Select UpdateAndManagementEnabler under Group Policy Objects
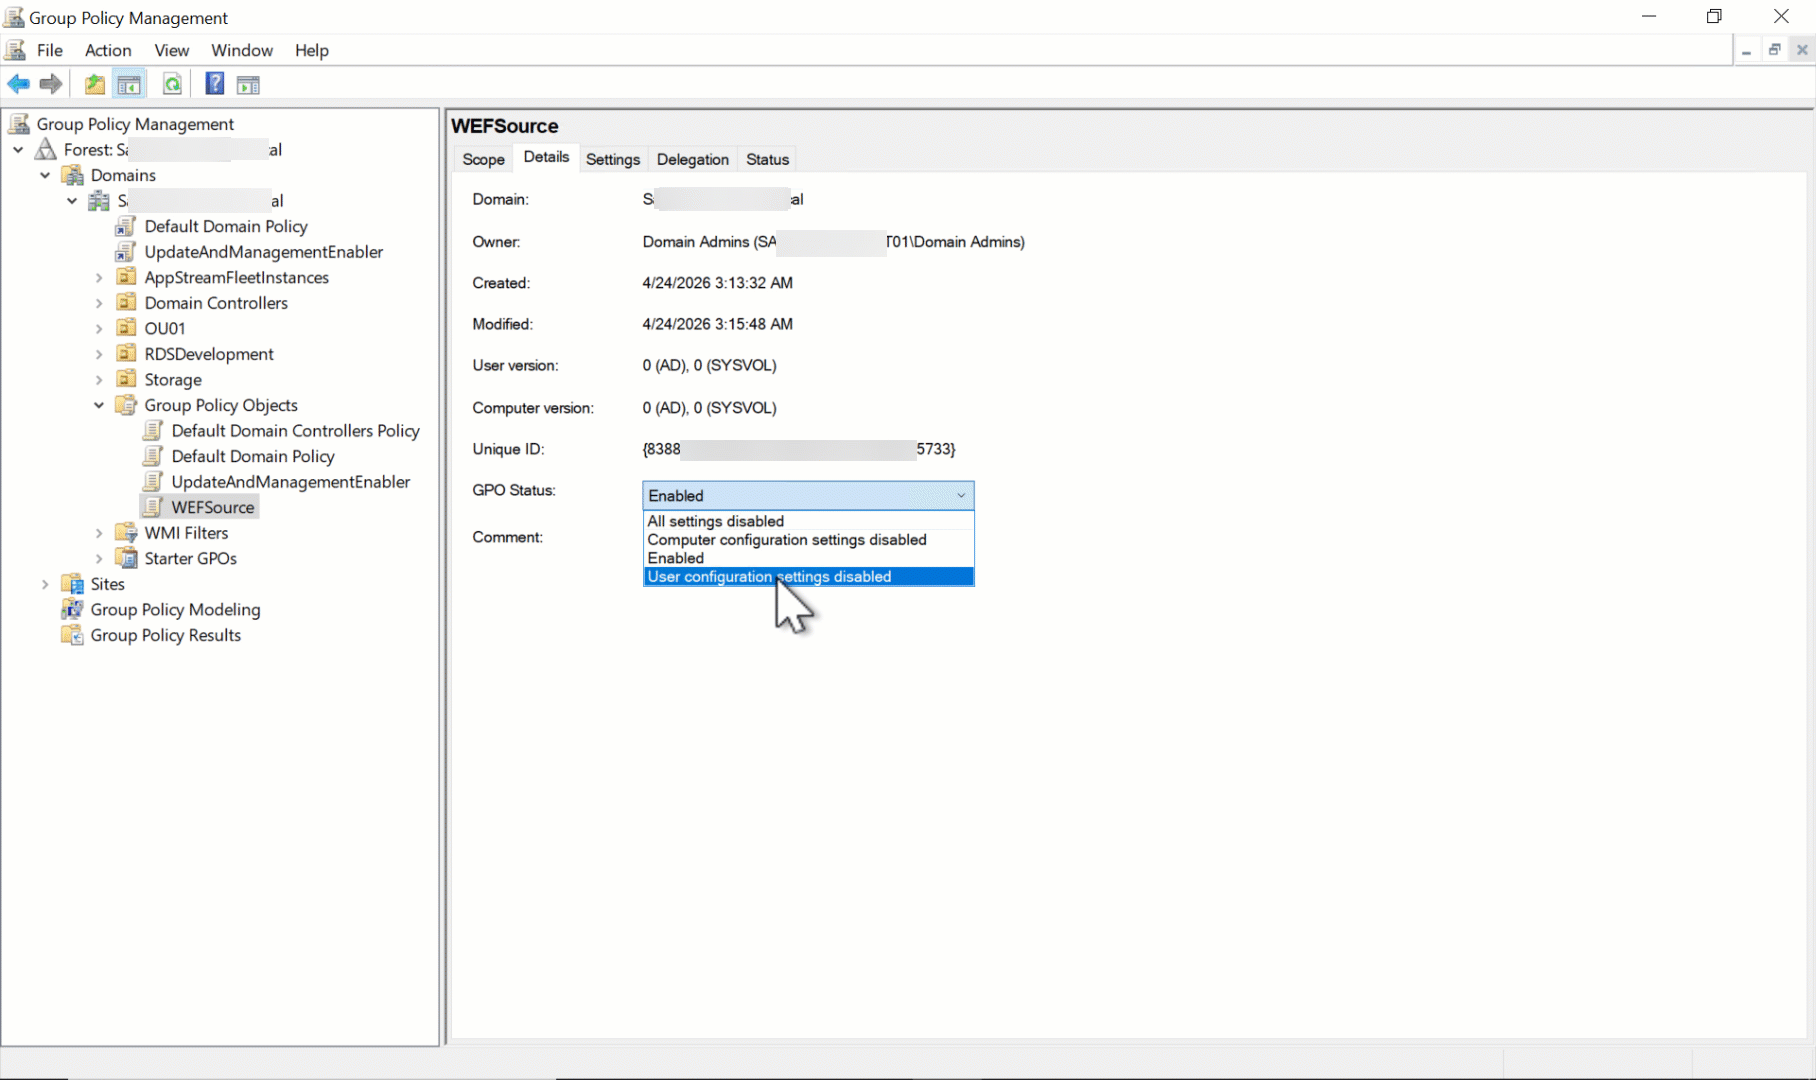 pos(290,482)
